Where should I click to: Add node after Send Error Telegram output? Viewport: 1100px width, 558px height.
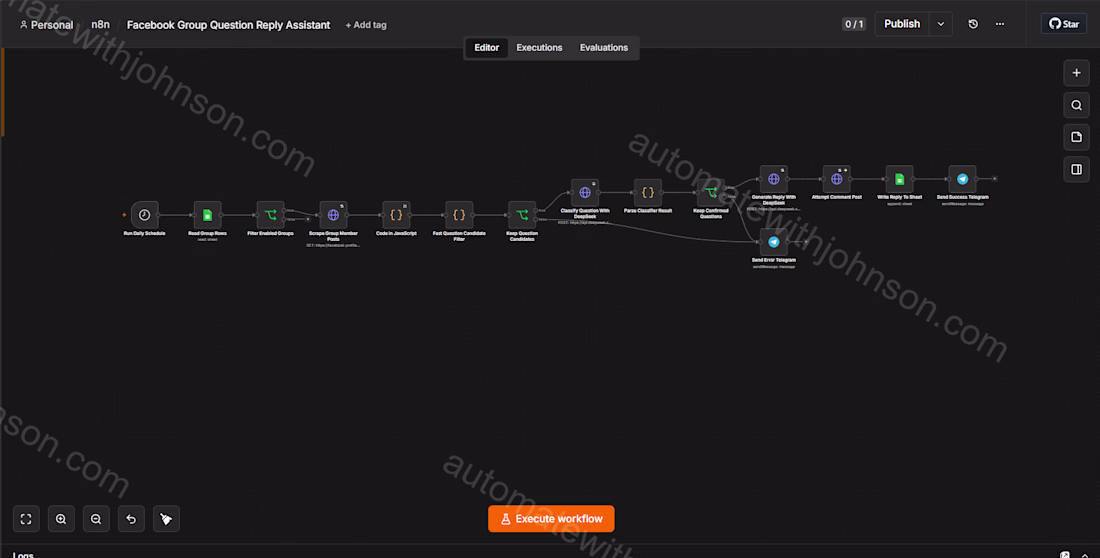806,241
